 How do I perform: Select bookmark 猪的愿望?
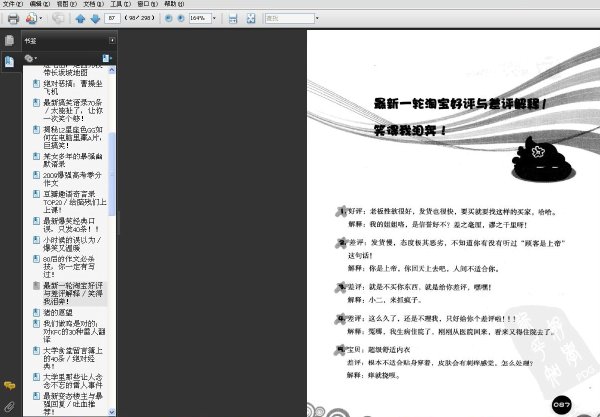coord(58,313)
